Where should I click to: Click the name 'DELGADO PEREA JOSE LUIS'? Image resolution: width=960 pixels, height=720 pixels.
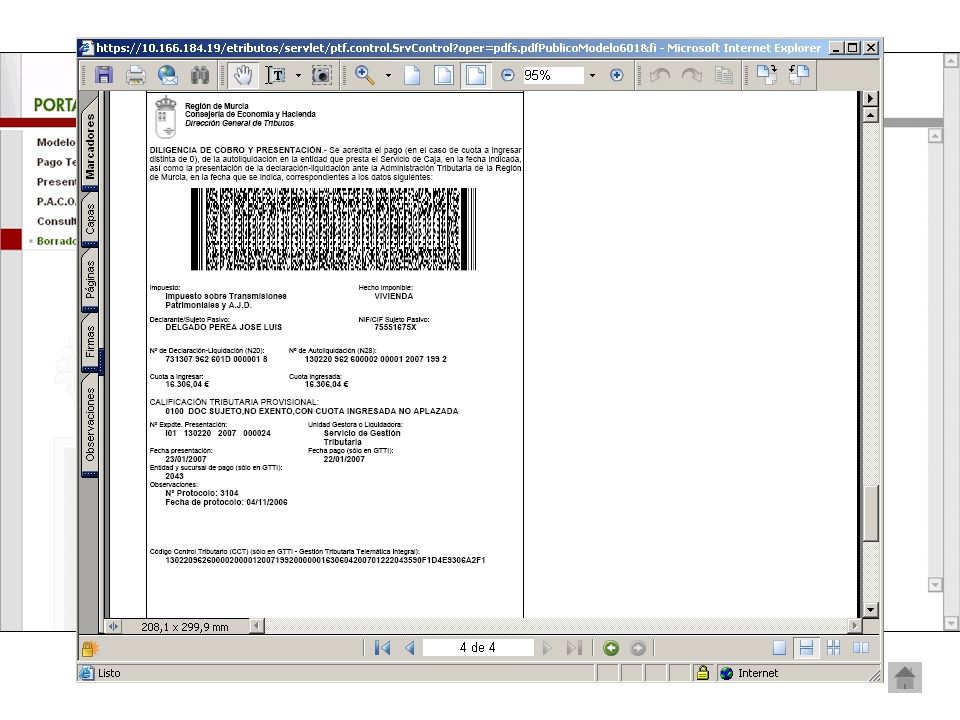coord(223,328)
